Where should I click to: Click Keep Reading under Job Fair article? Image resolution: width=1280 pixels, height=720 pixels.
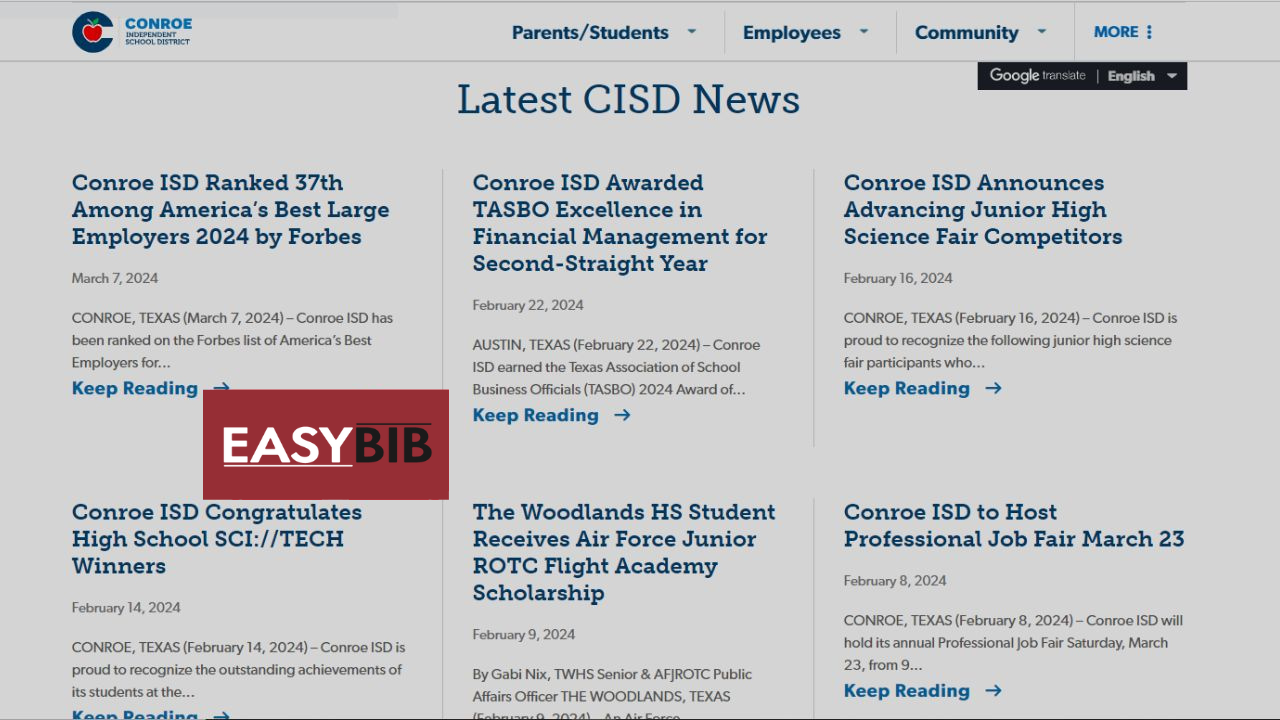coord(907,691)
